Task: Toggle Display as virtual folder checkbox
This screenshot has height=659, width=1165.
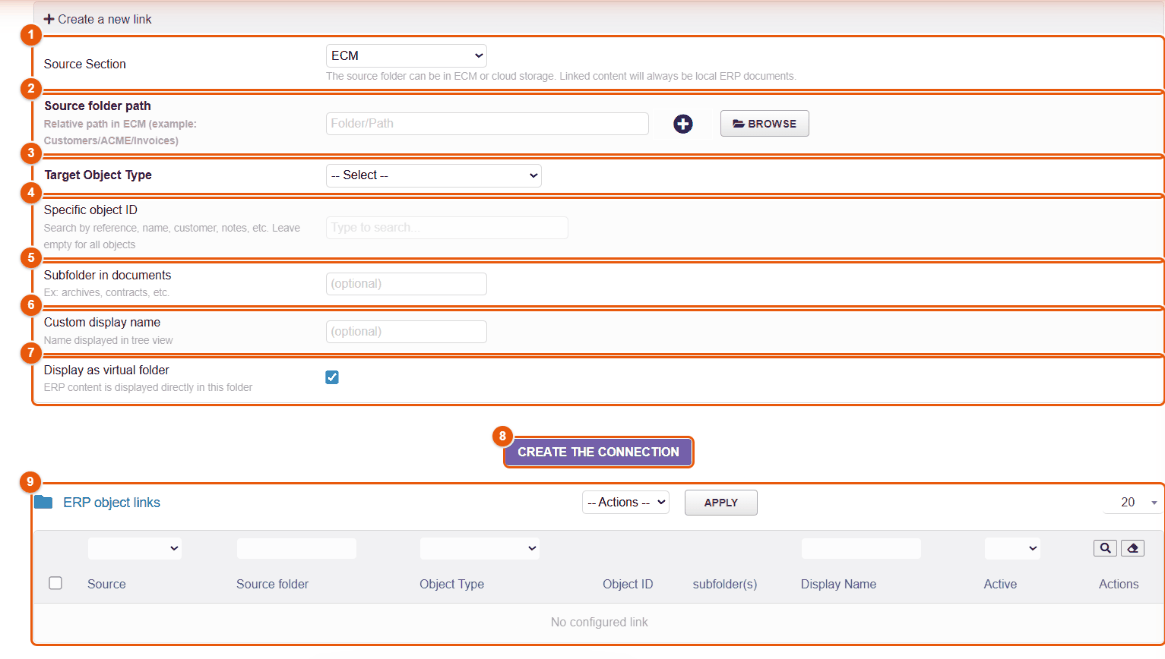Action: [332, 377]
